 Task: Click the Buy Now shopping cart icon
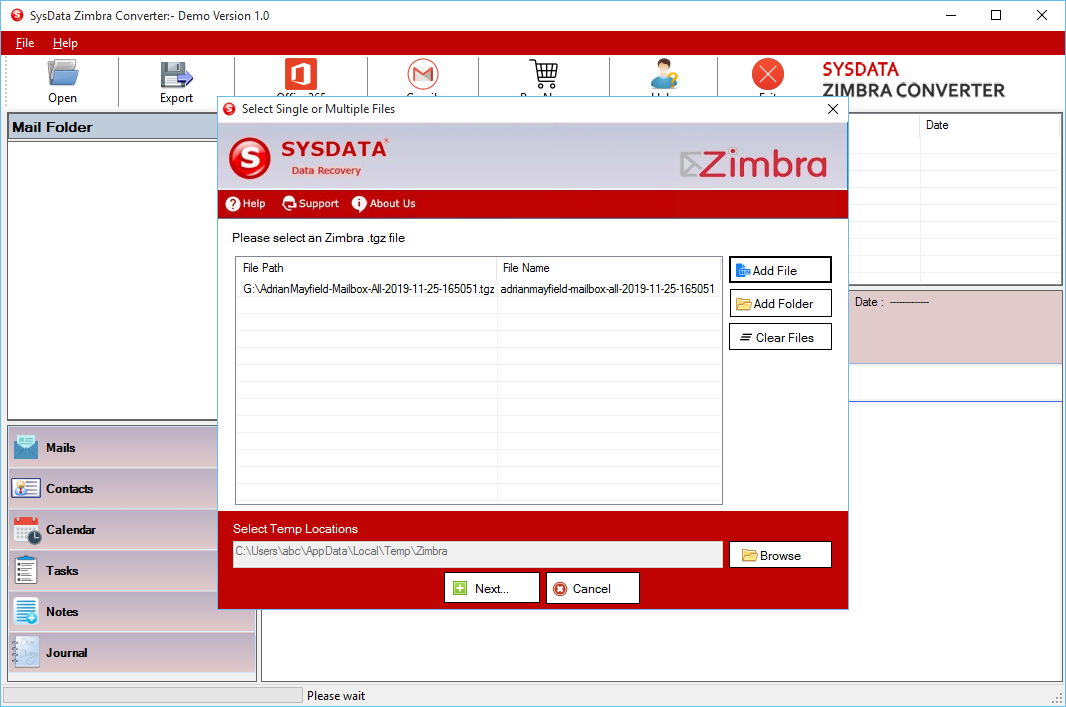point(543,75)
